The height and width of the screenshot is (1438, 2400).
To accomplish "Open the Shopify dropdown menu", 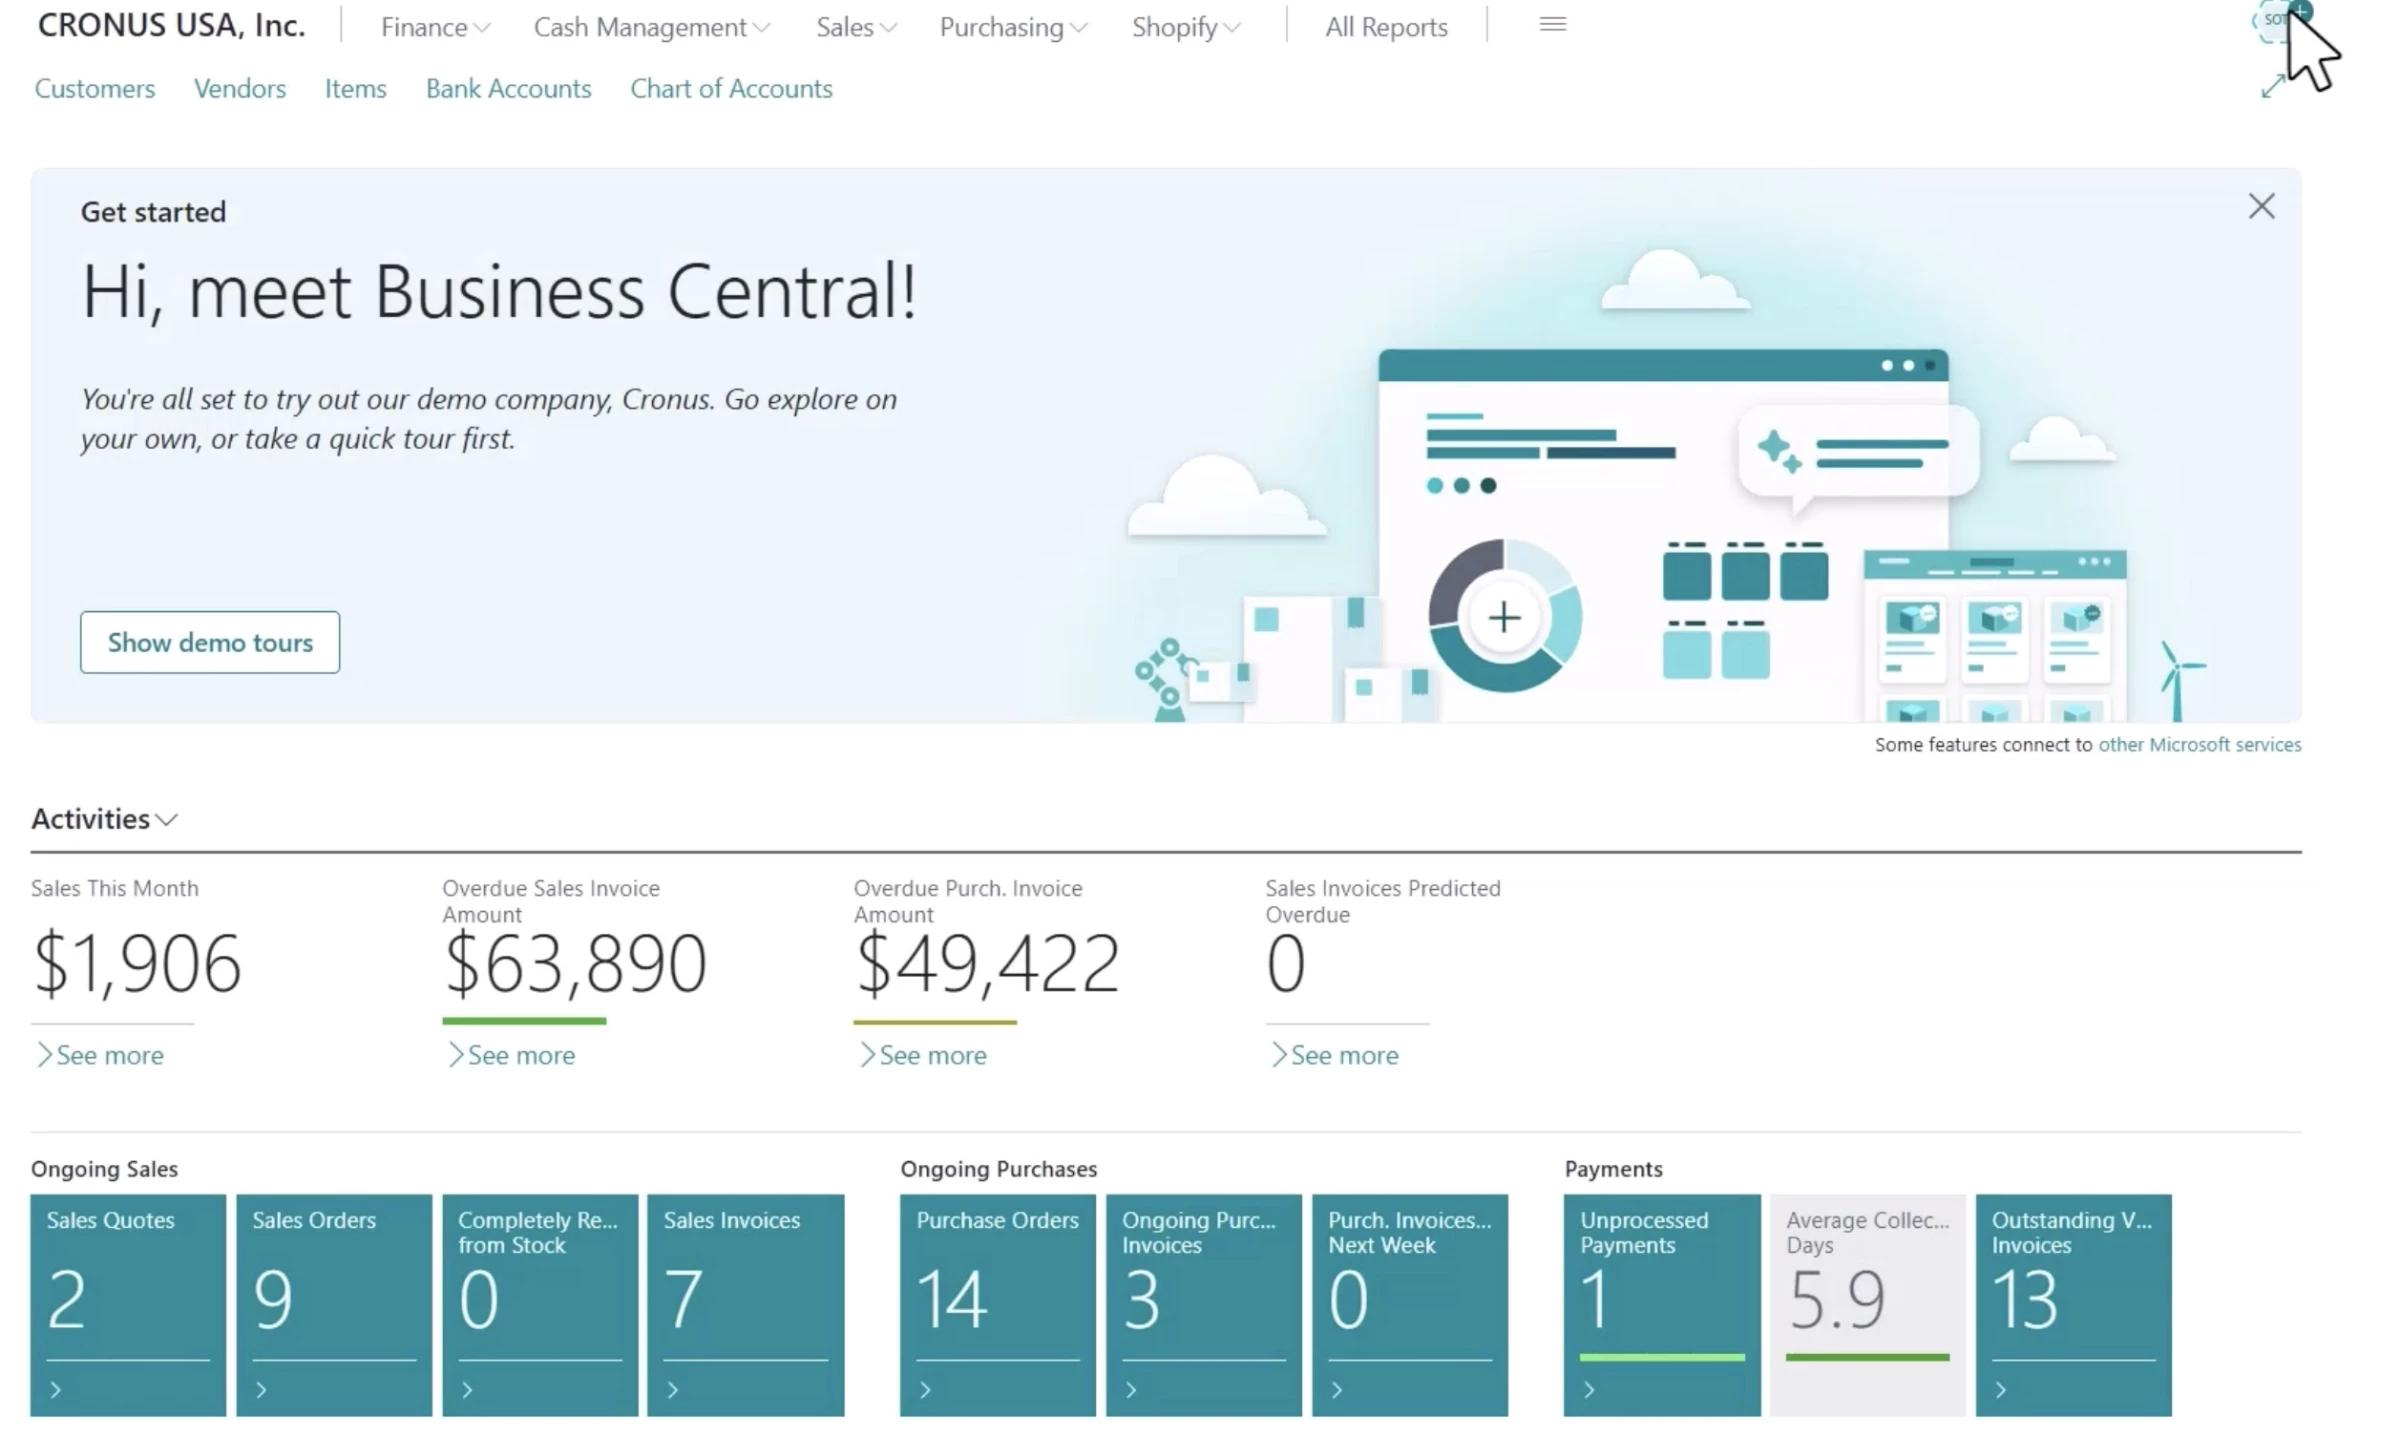I will (1185, 27).
